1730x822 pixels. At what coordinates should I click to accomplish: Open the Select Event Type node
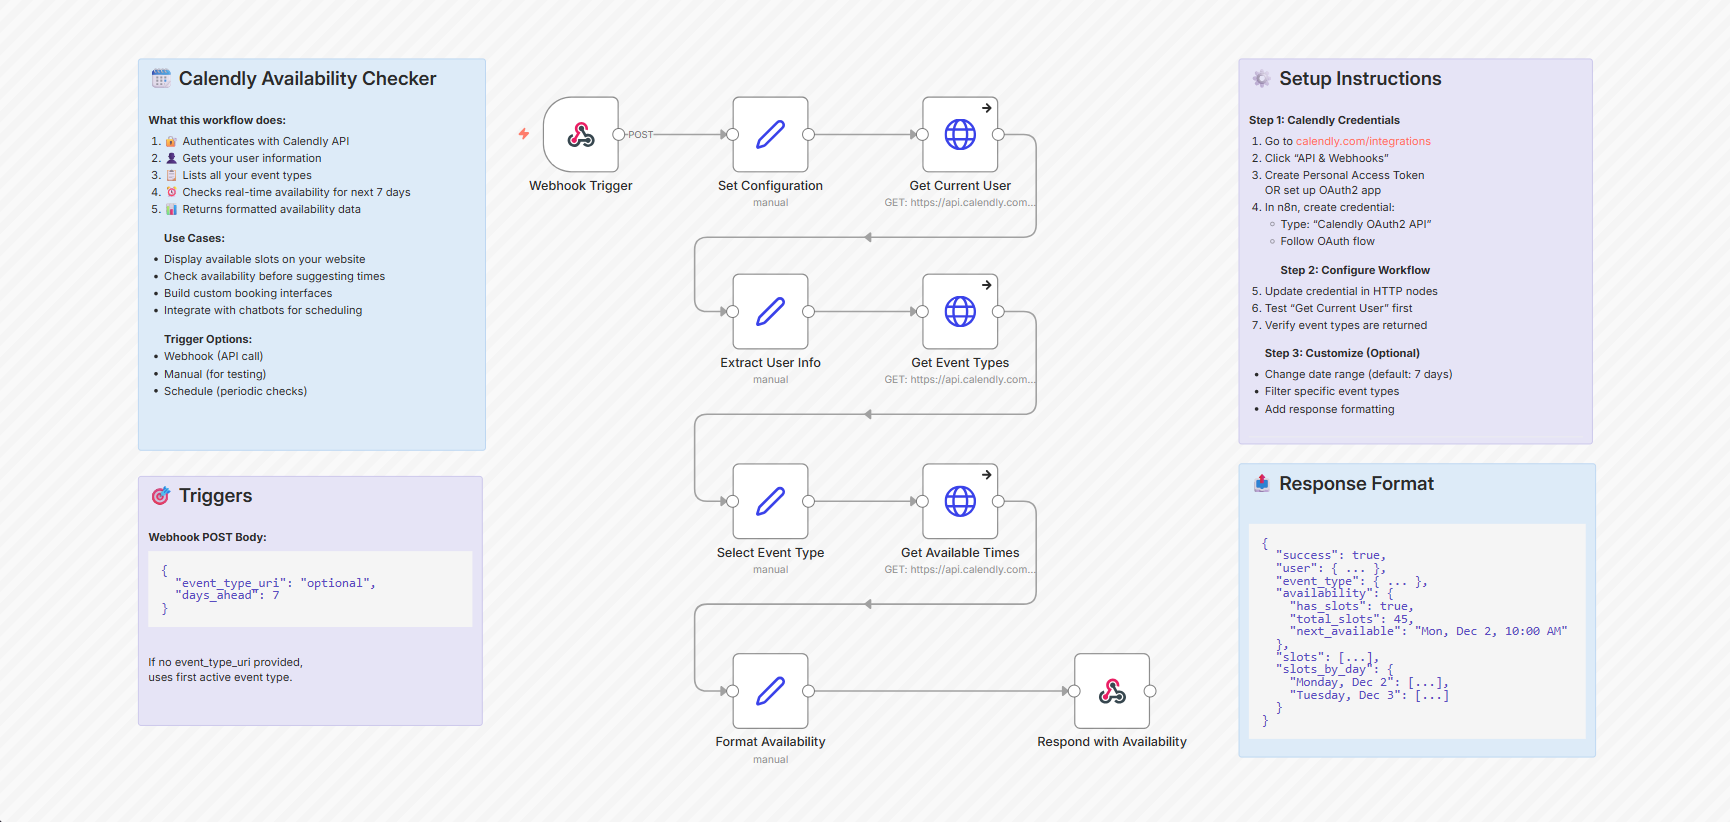click(770, 501)
